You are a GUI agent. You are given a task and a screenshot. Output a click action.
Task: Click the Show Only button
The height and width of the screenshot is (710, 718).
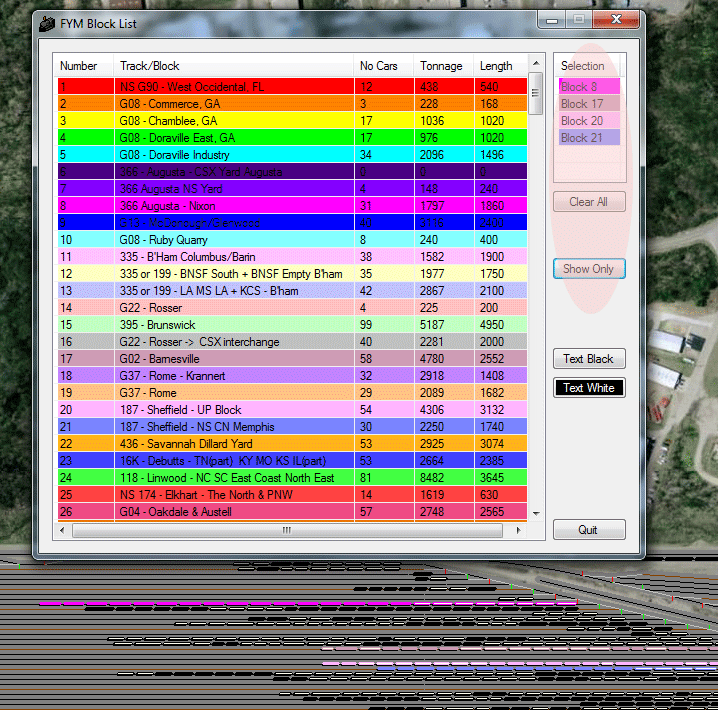[589, 269]
